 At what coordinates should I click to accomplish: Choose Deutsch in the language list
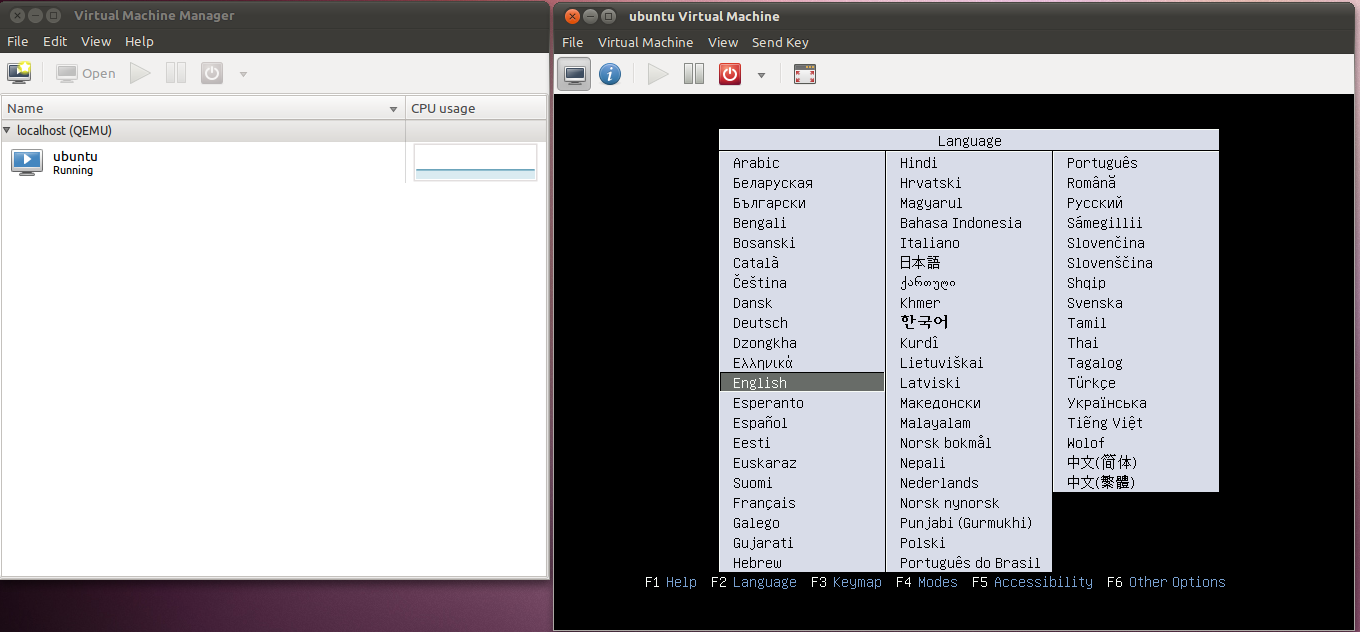[760, 323]
